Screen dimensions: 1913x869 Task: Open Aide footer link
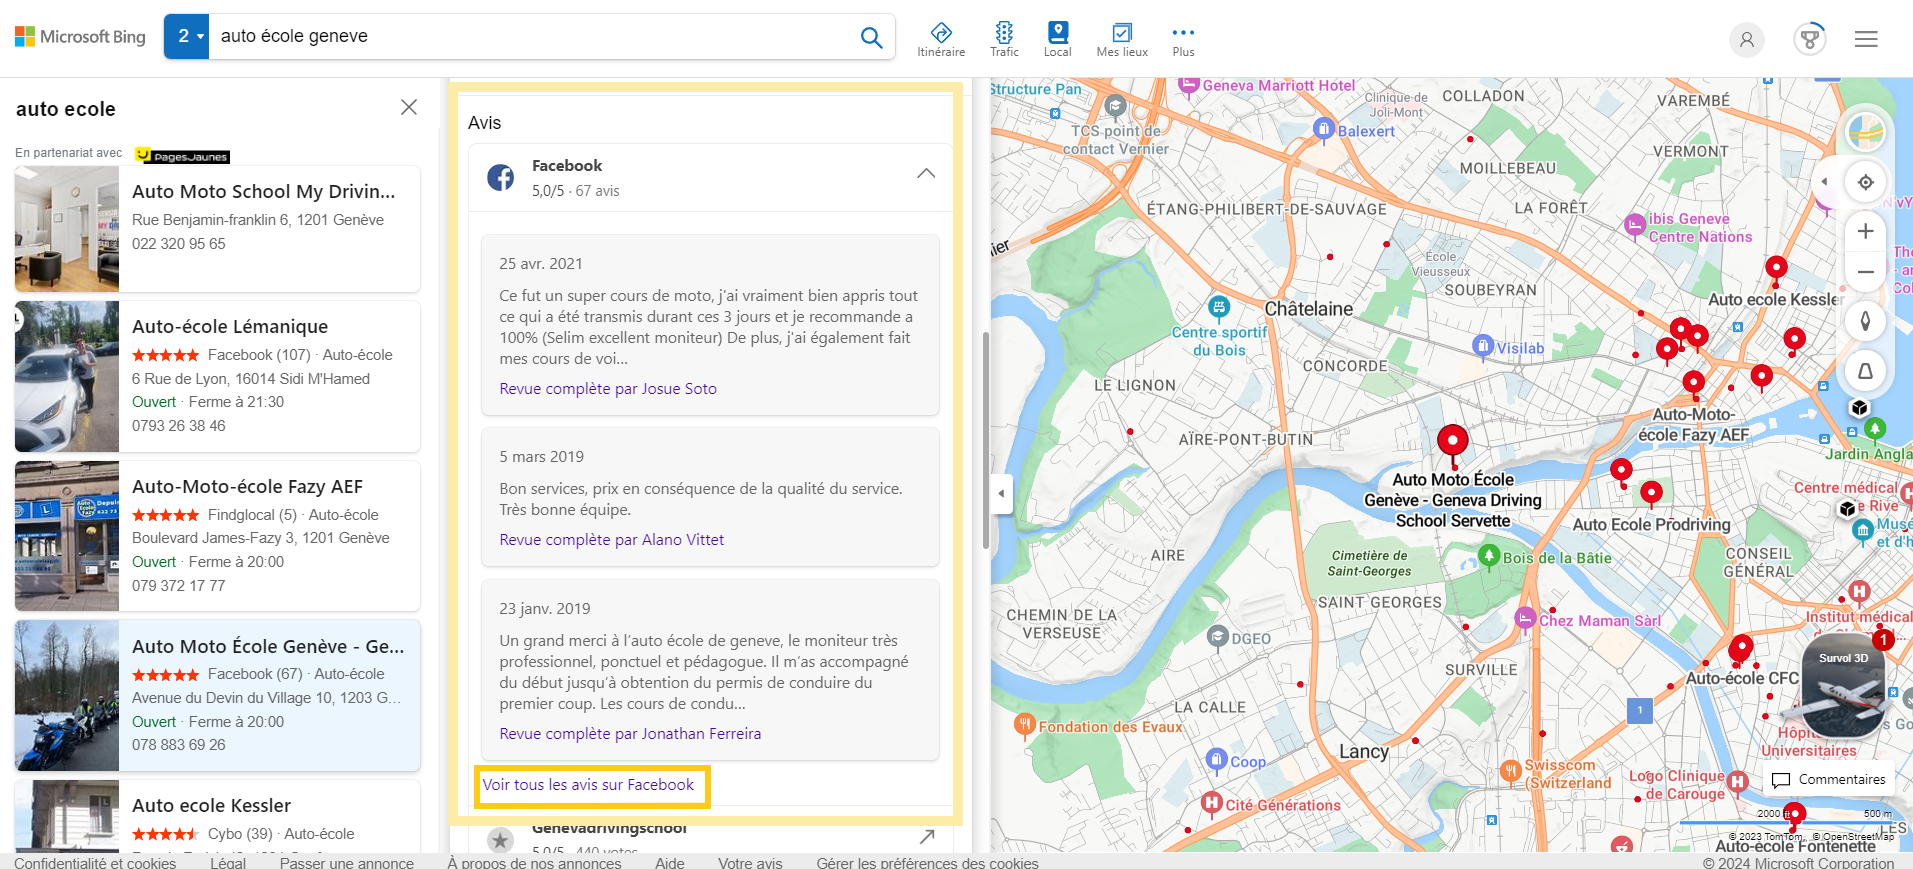coord(670,862)
